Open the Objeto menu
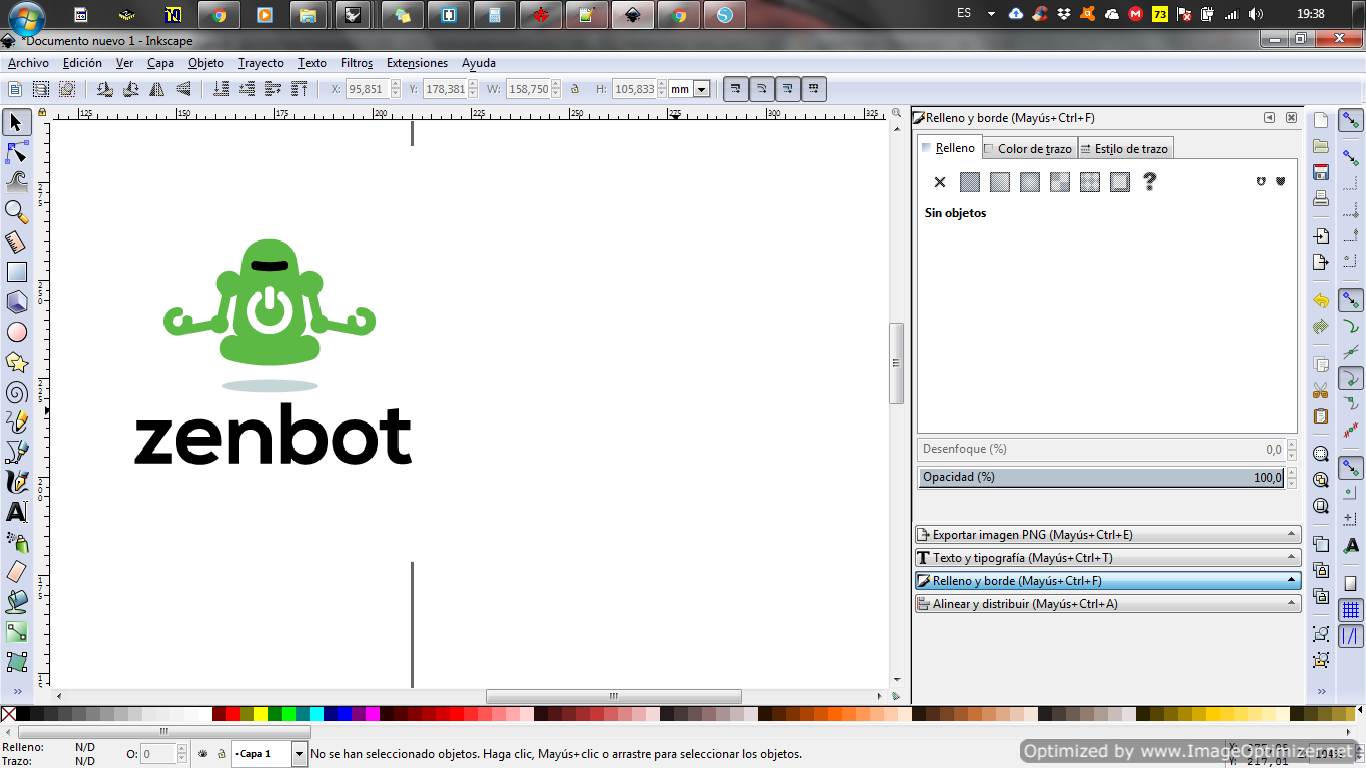This screenshot has height=768, width=1366. (206, 63)
